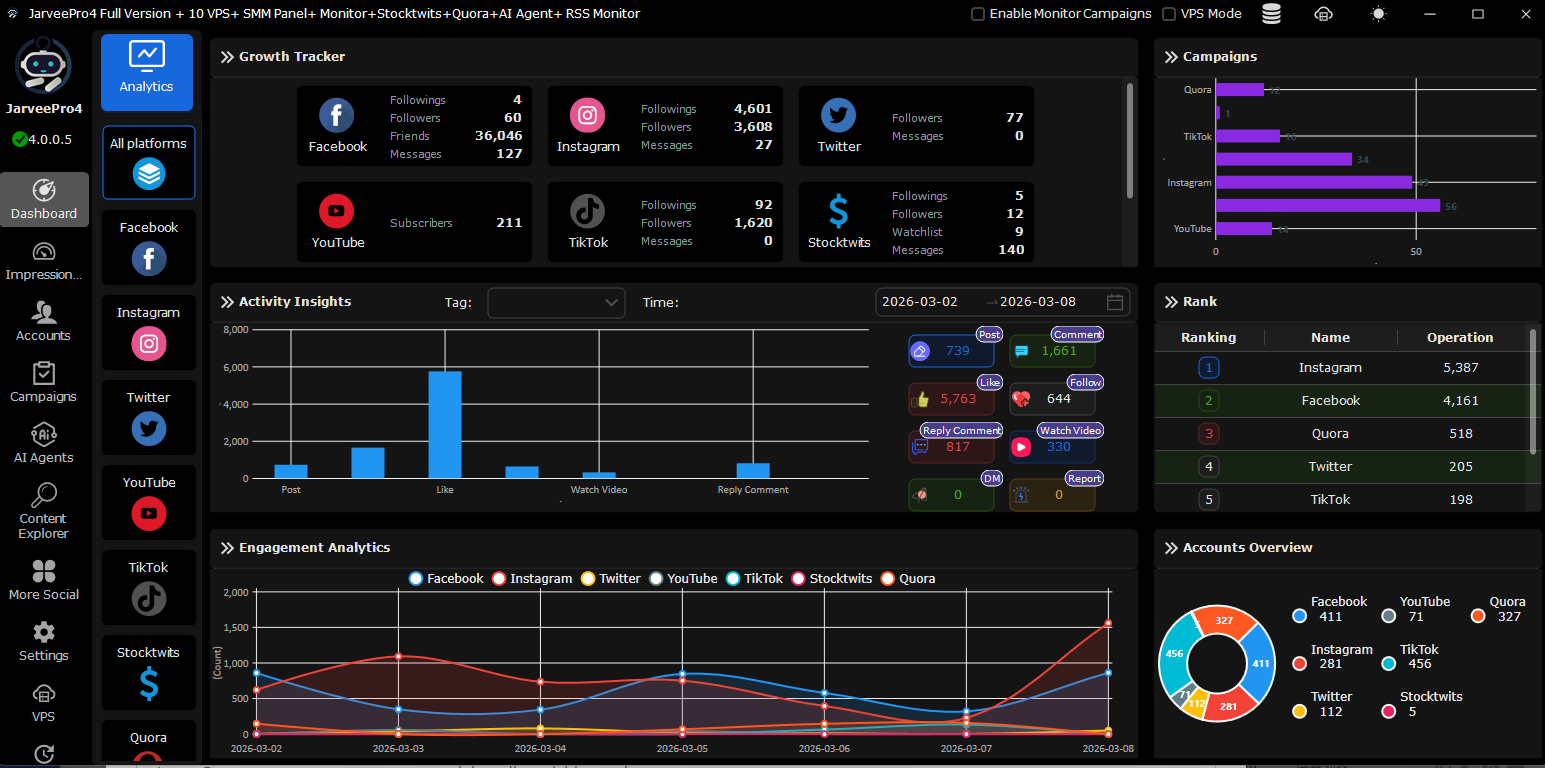This screenshot has width=1545, height=768.
Task: Open Content Explorer from sidebar
Action: point(43,510)
